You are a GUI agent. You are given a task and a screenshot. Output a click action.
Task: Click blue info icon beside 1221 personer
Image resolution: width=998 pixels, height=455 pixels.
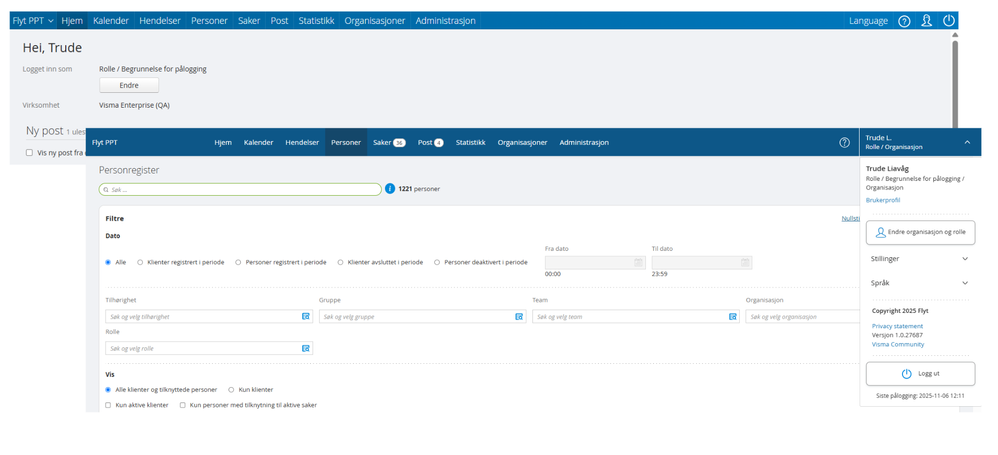(390, 188)
